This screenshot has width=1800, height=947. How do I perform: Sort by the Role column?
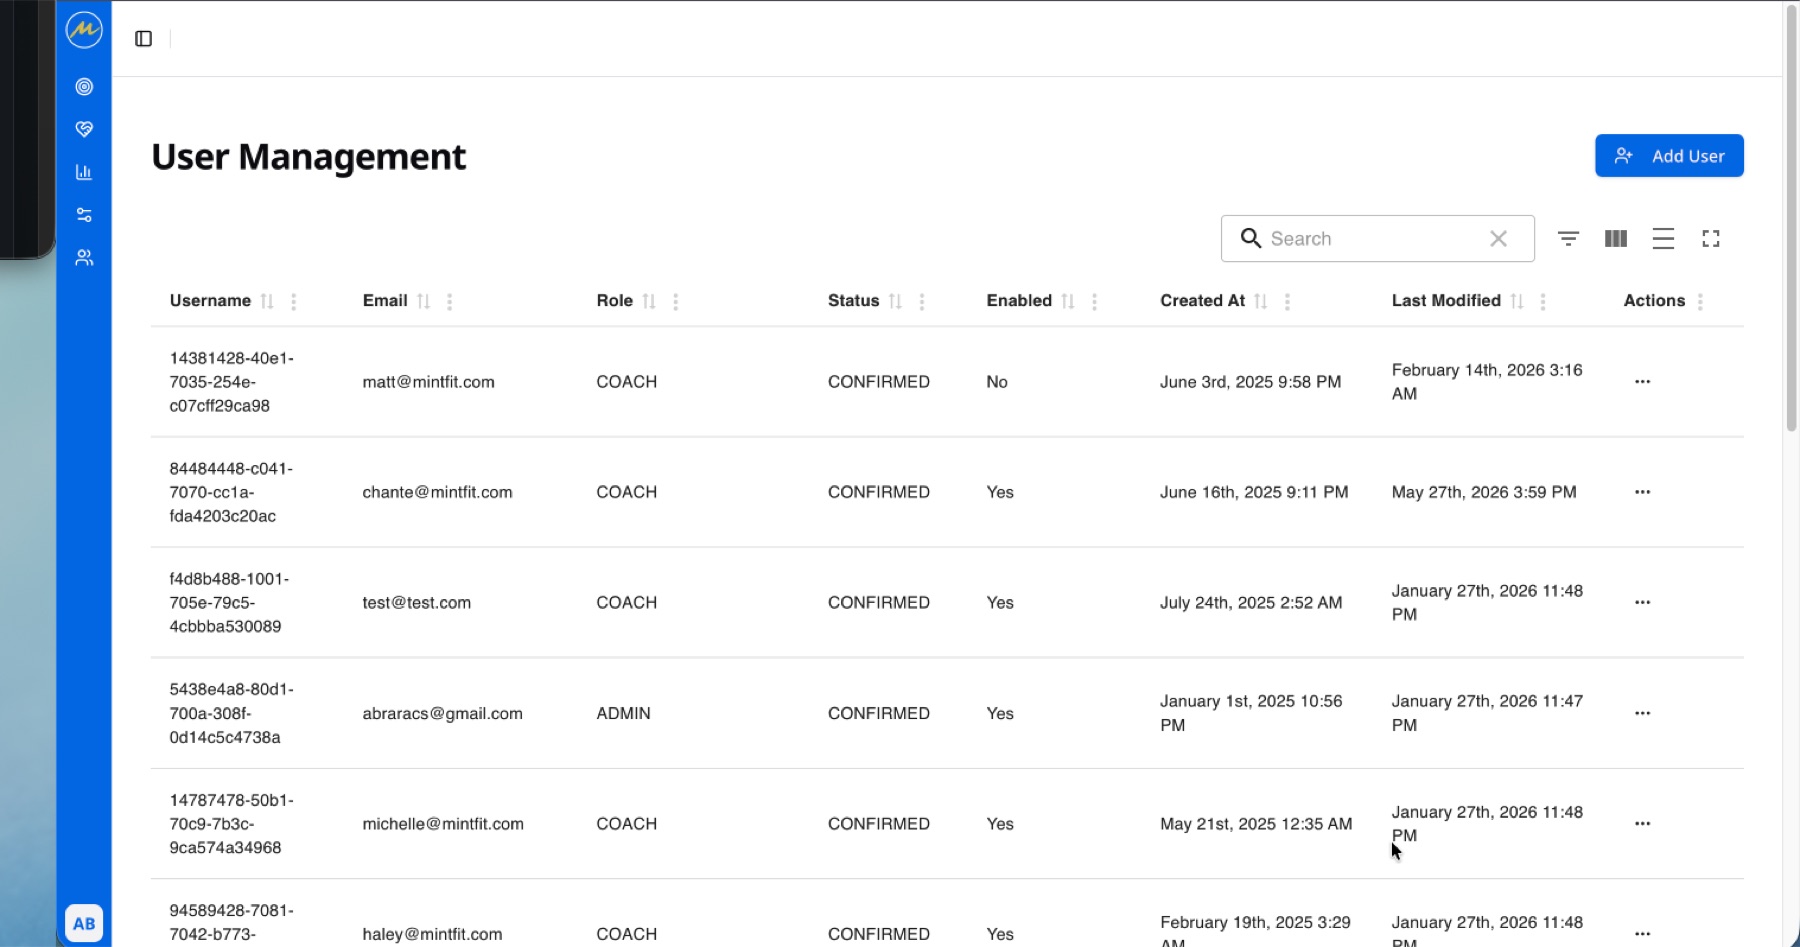(x=649, y=301)
